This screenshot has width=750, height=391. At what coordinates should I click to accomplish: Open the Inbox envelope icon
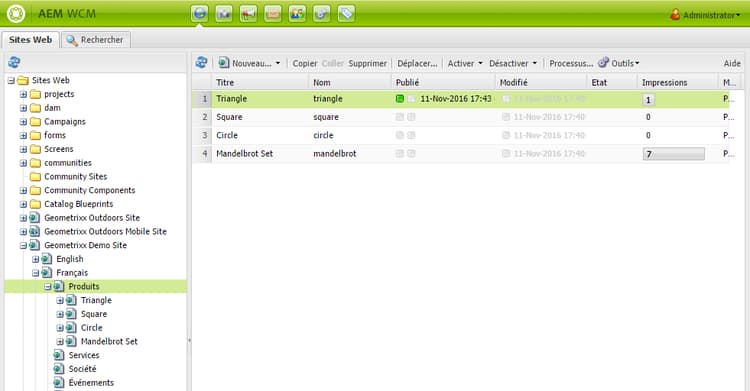click(273, 13)
